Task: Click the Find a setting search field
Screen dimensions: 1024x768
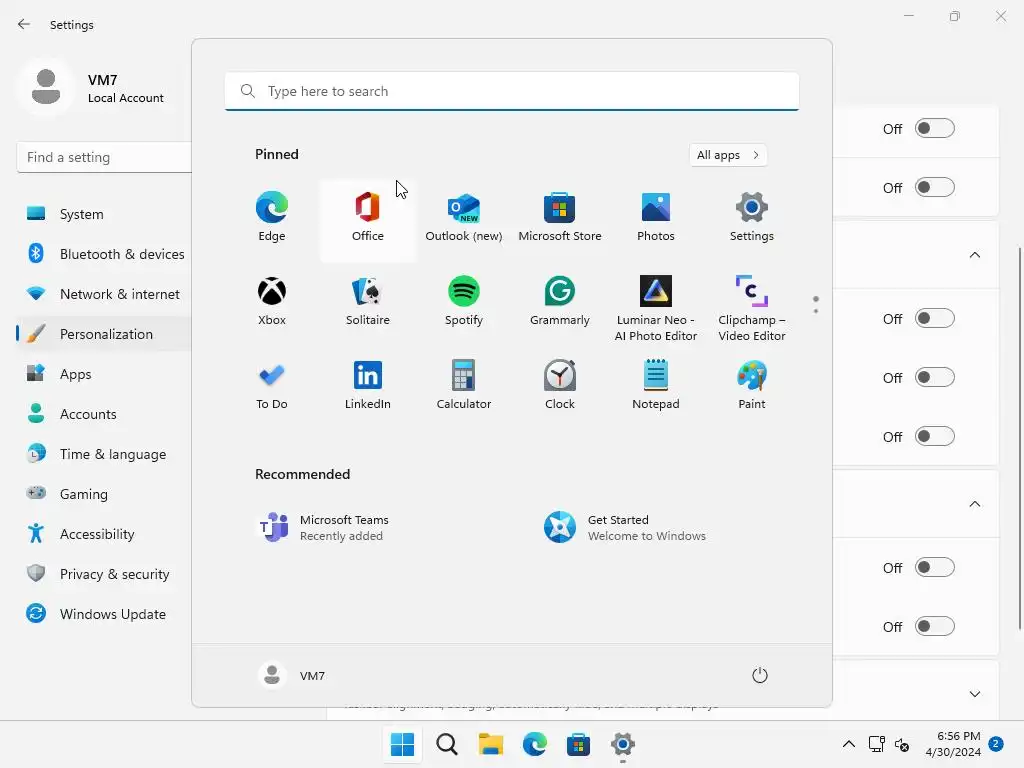Action: click(104, 157)
